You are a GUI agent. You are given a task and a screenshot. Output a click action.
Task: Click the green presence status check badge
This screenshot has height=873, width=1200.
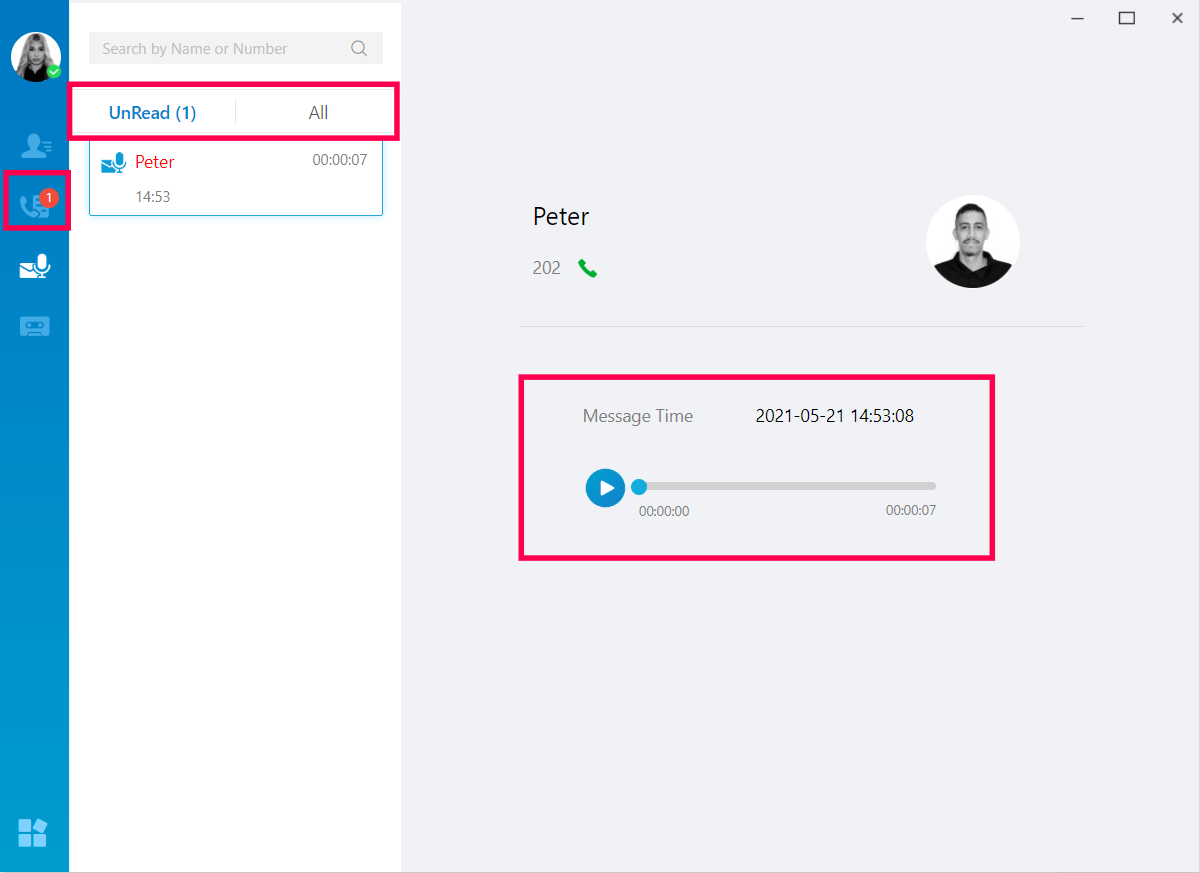tap(54, 72)
